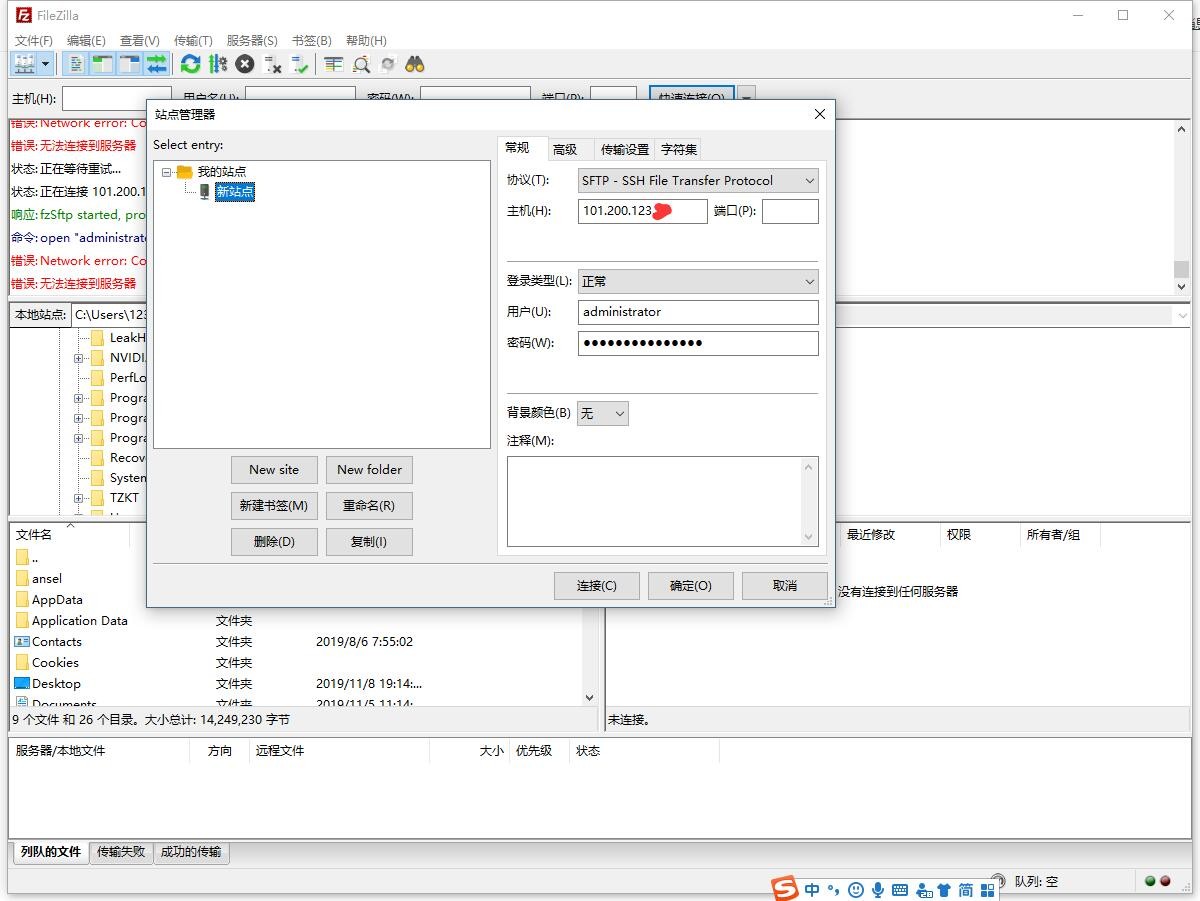The height and width of the screenshot is (901, 1200).
Task: Click the Sogou microphone voice input icon
Action: click(x=878, y=890)
